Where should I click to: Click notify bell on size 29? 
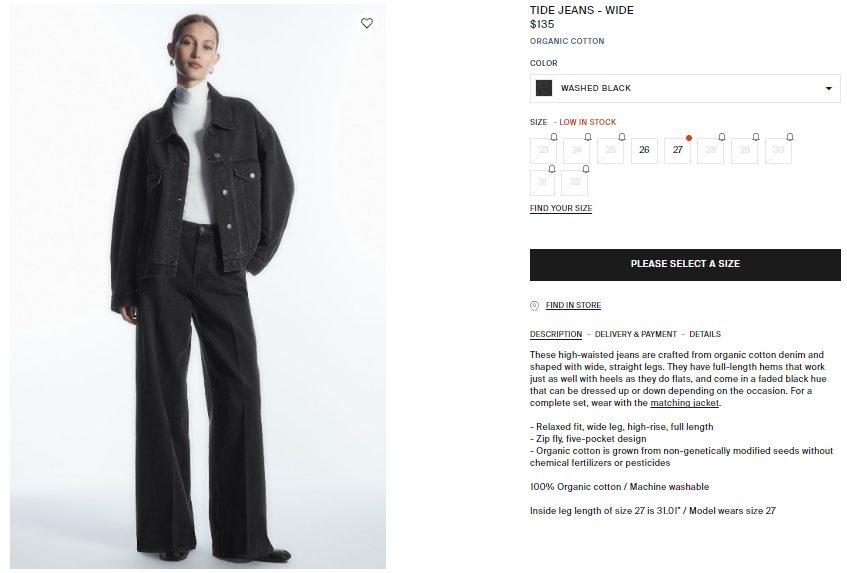point(756,137)
